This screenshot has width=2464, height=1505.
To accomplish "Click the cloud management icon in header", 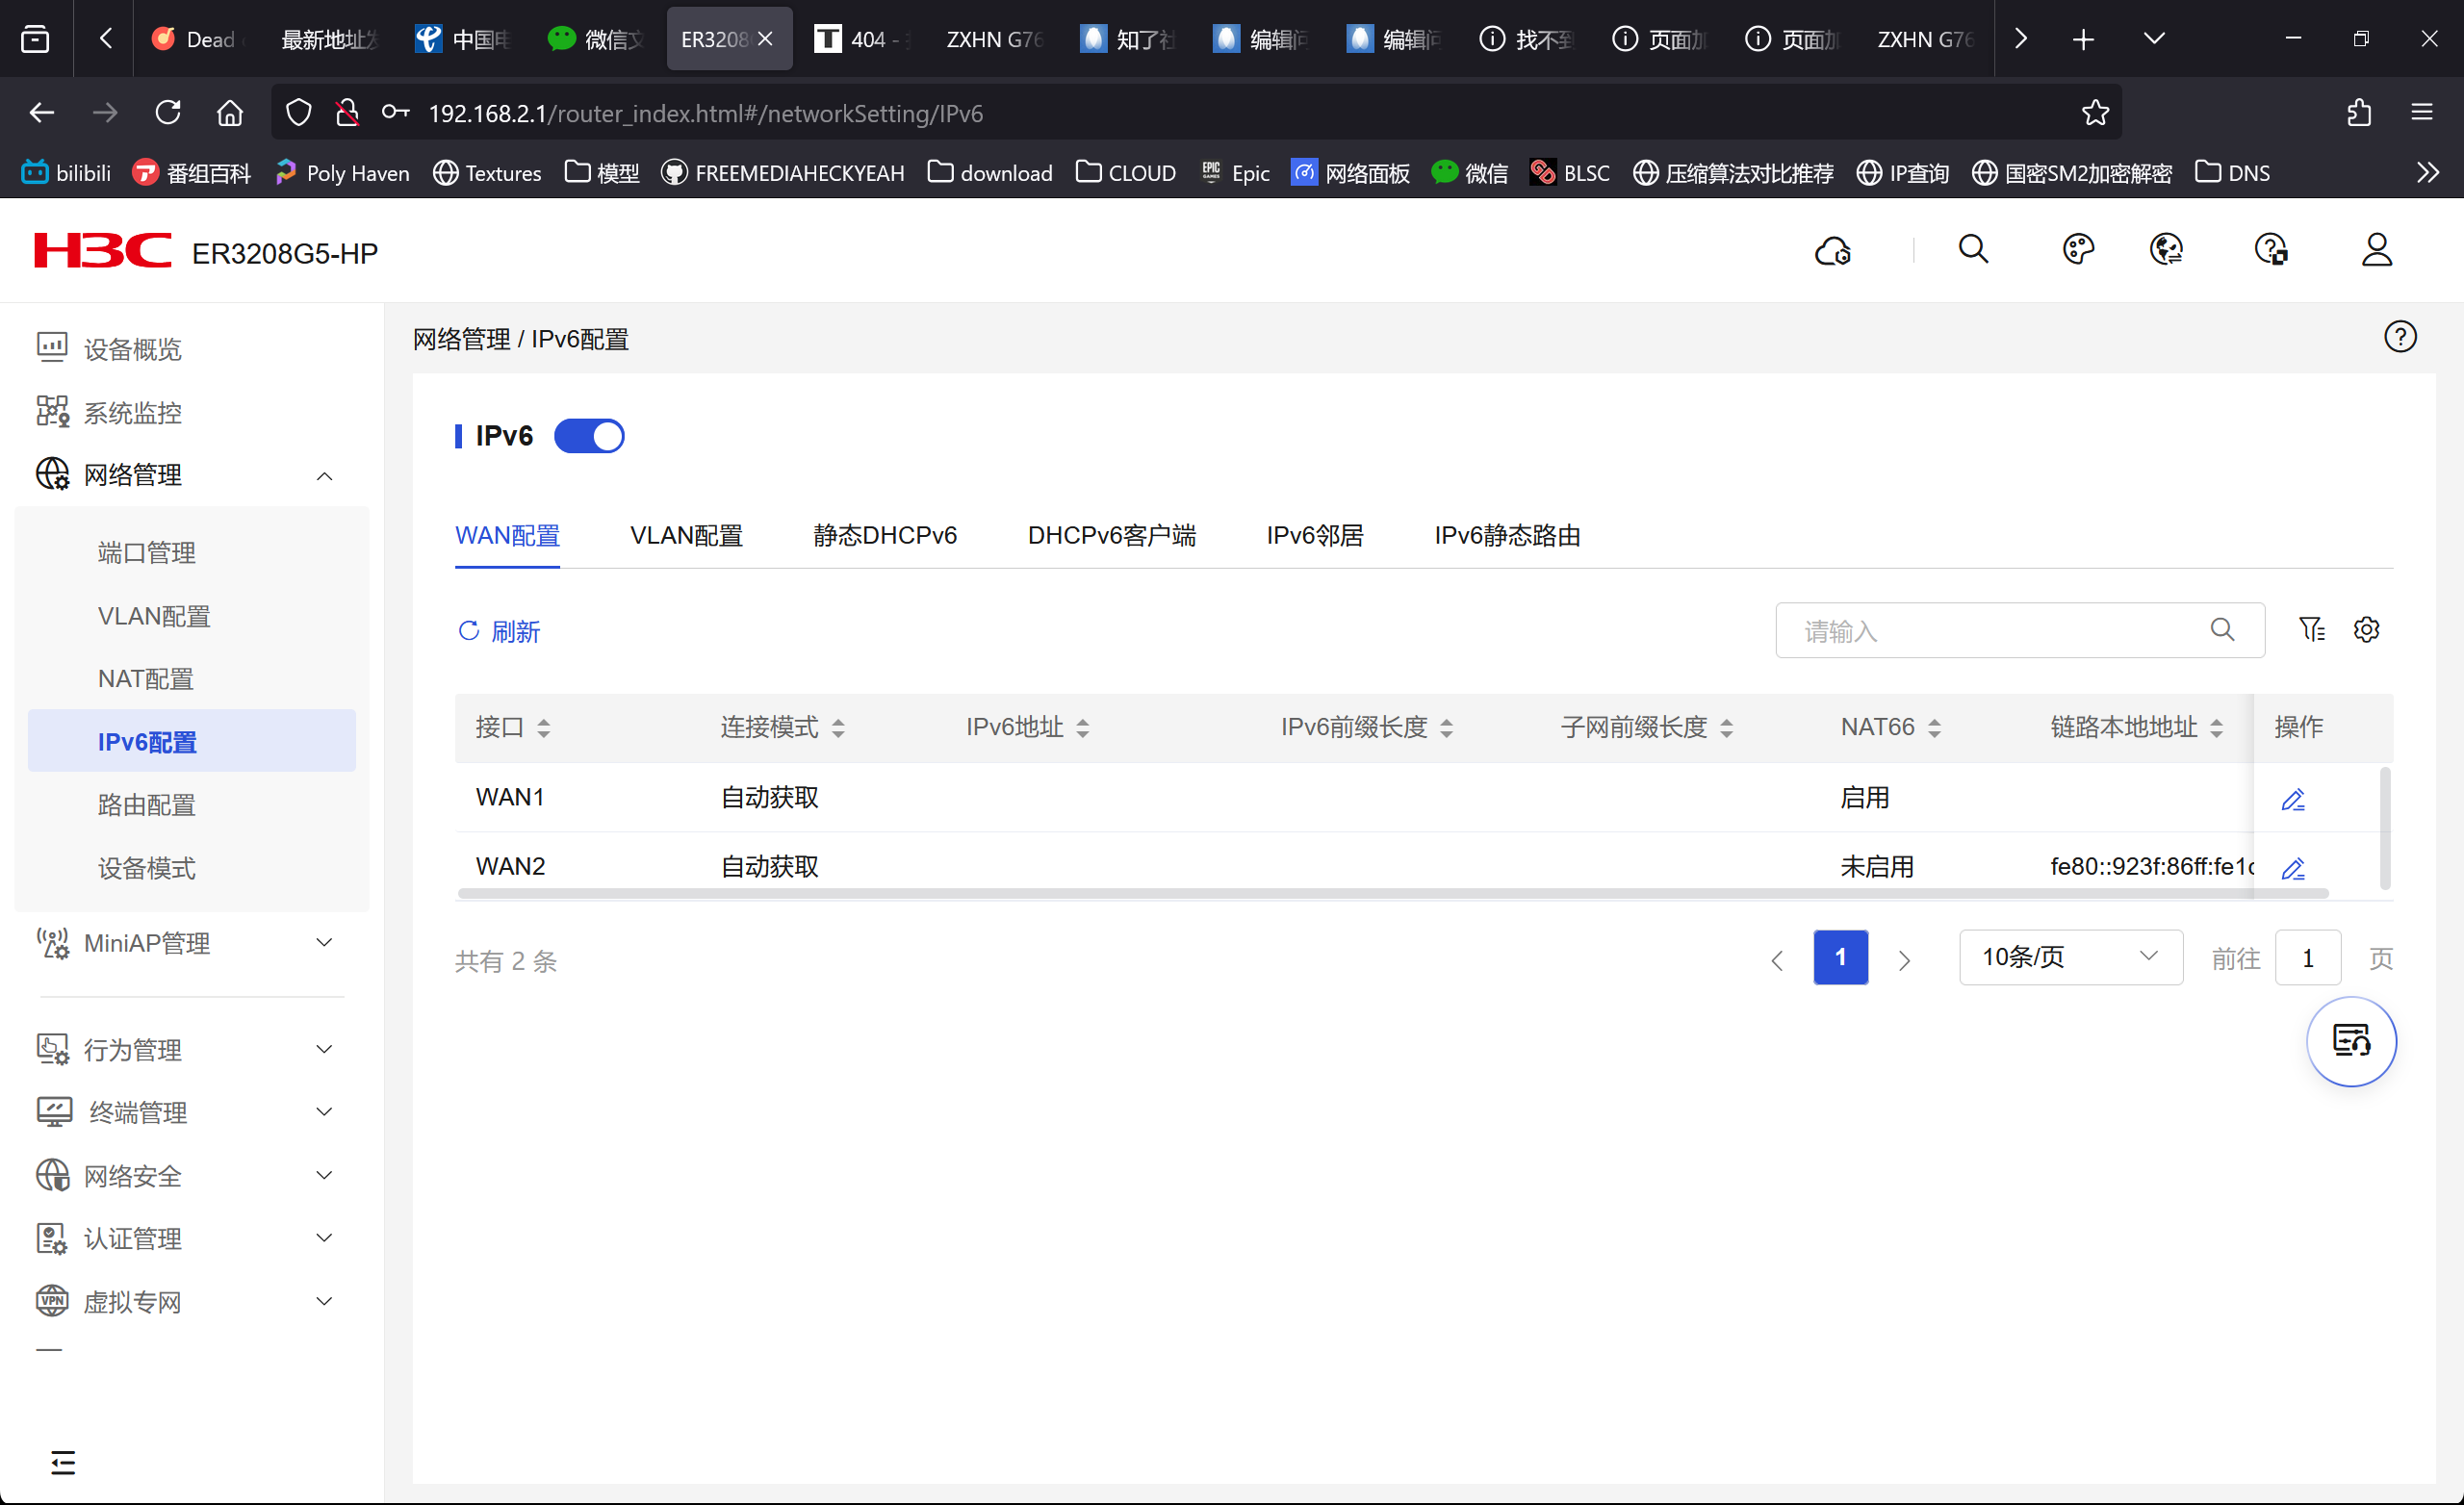I will (1832, 250).
